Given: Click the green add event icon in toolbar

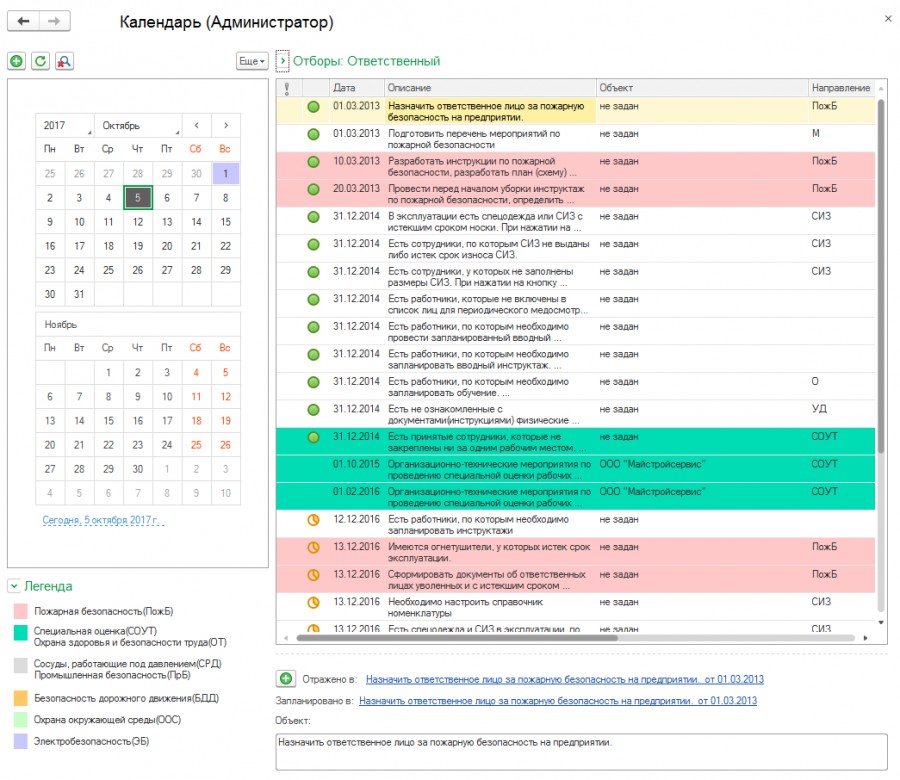Looking at the screenshot, I should click(x=17, y=61).
